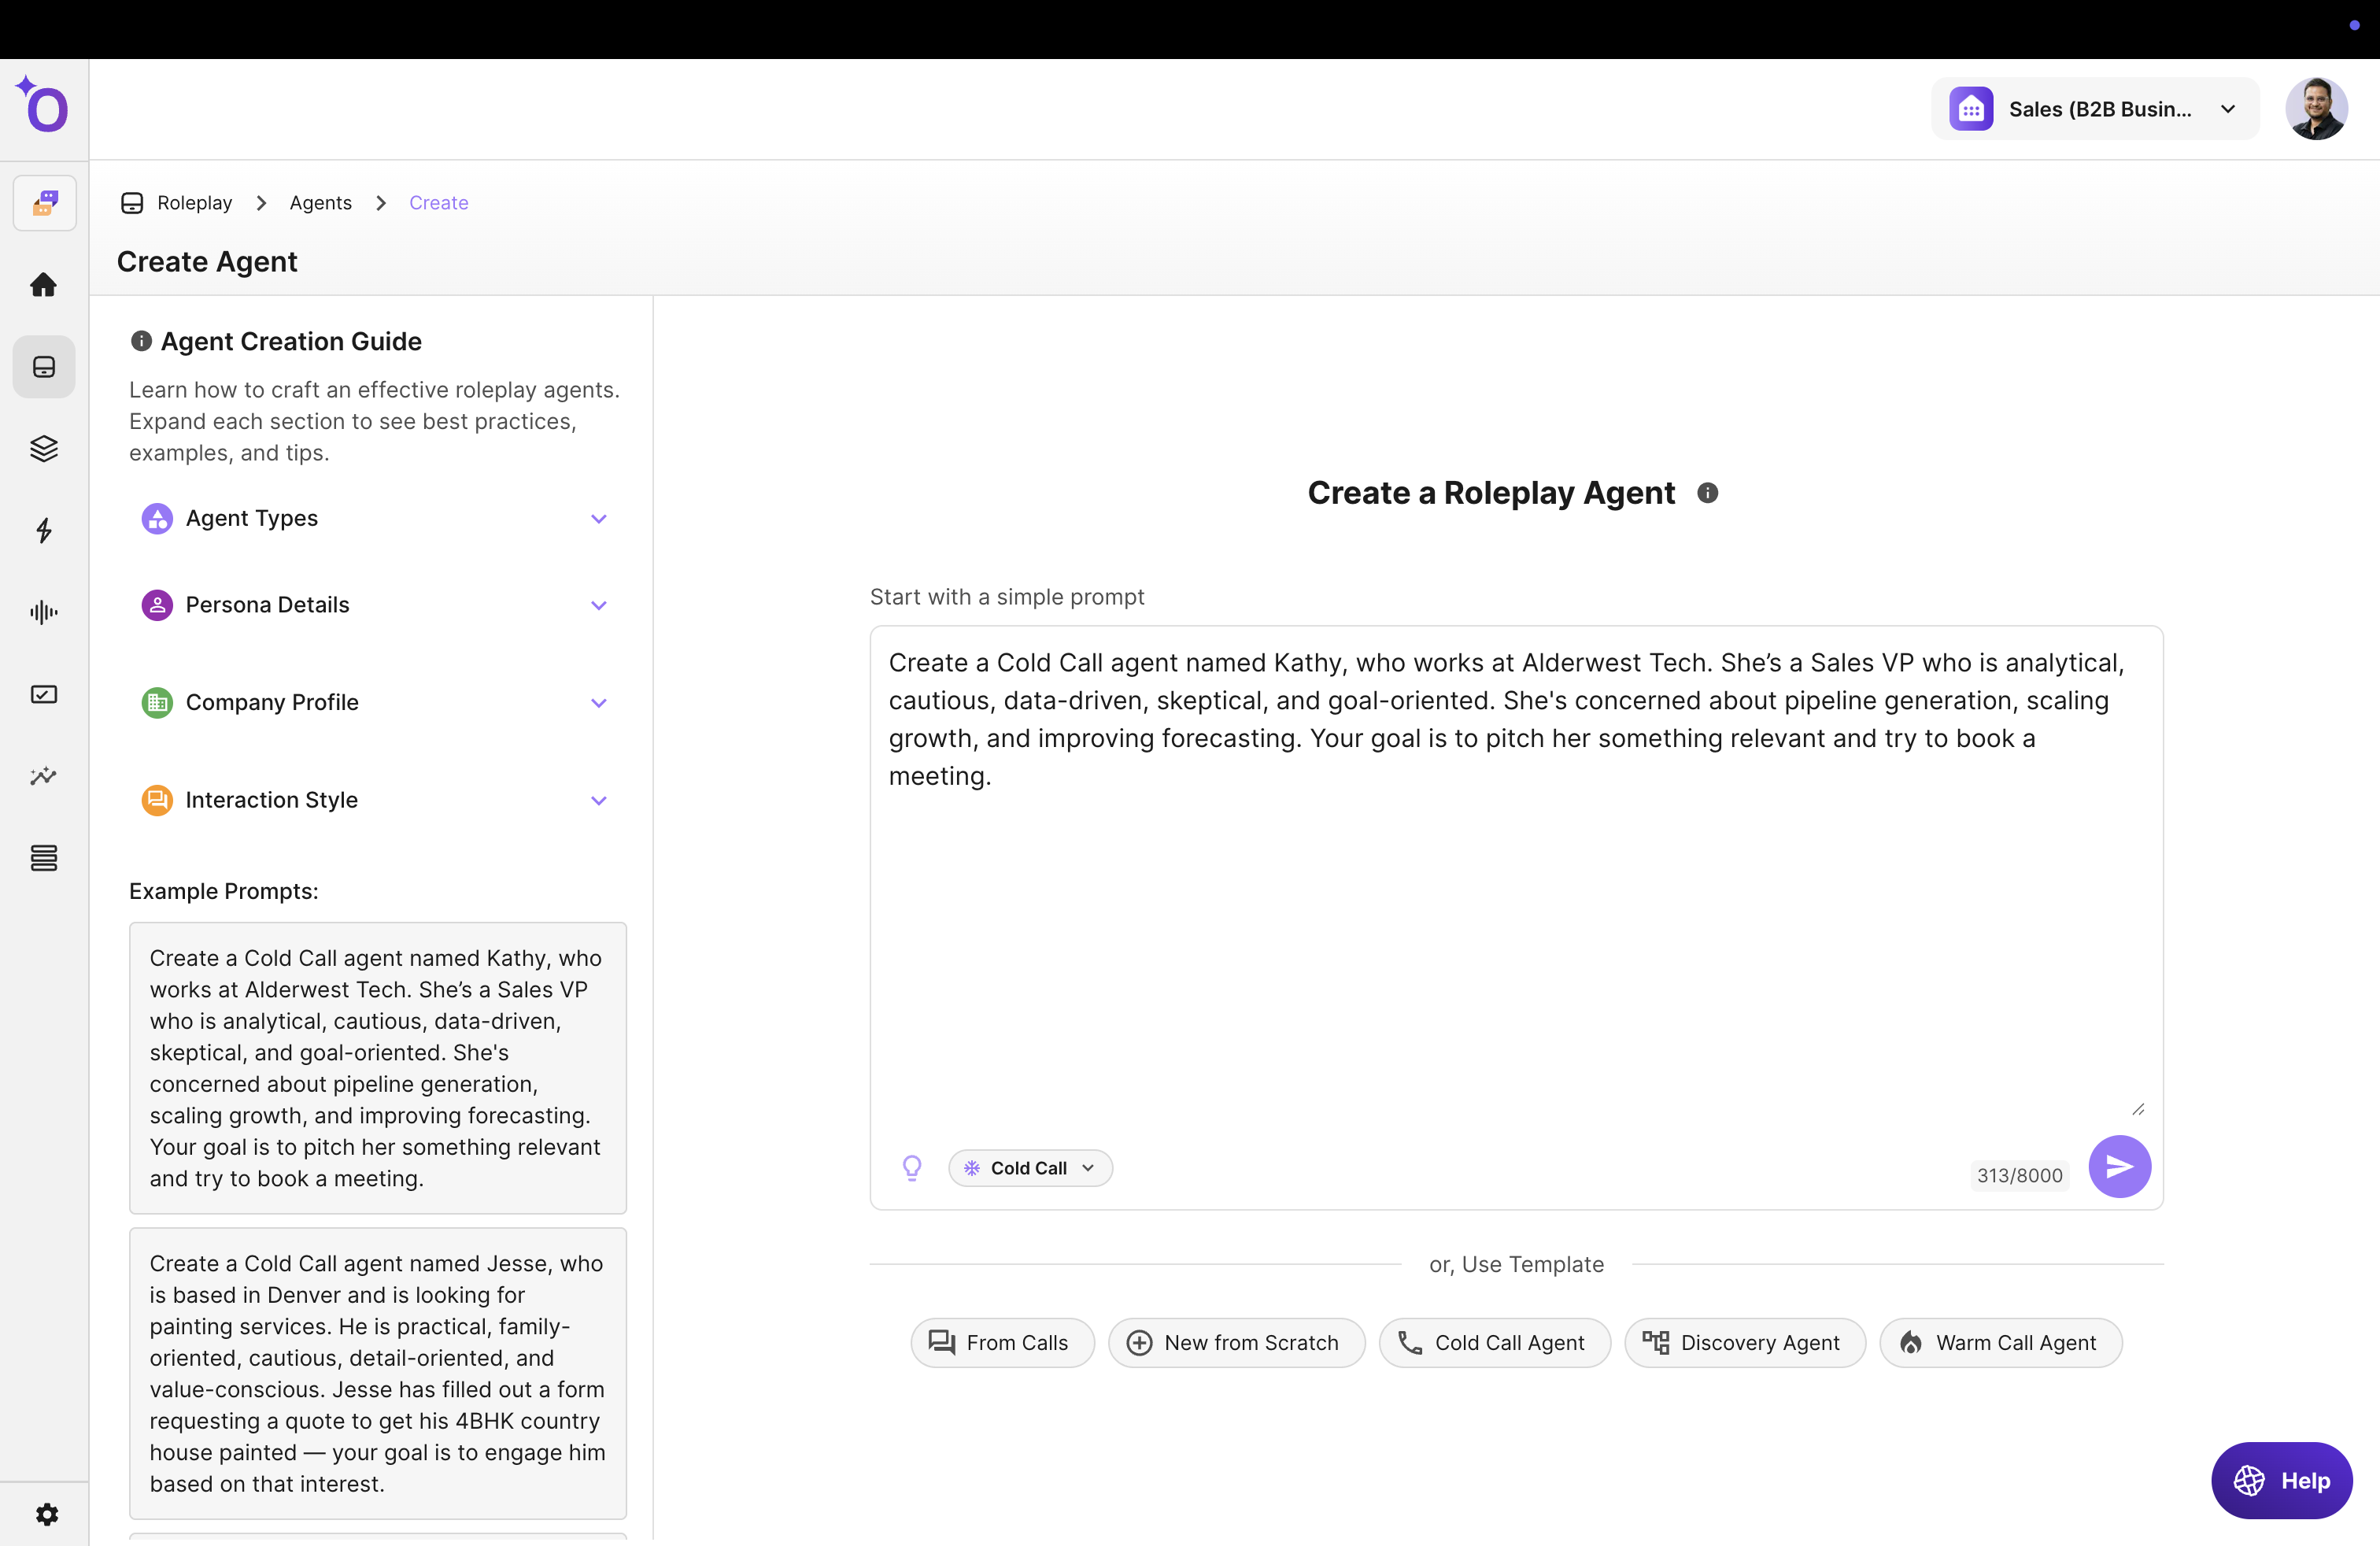2380x1546 pixels.
Task: Click info icon beside Create a Roleplay Agent
Action: point(1707,493)
